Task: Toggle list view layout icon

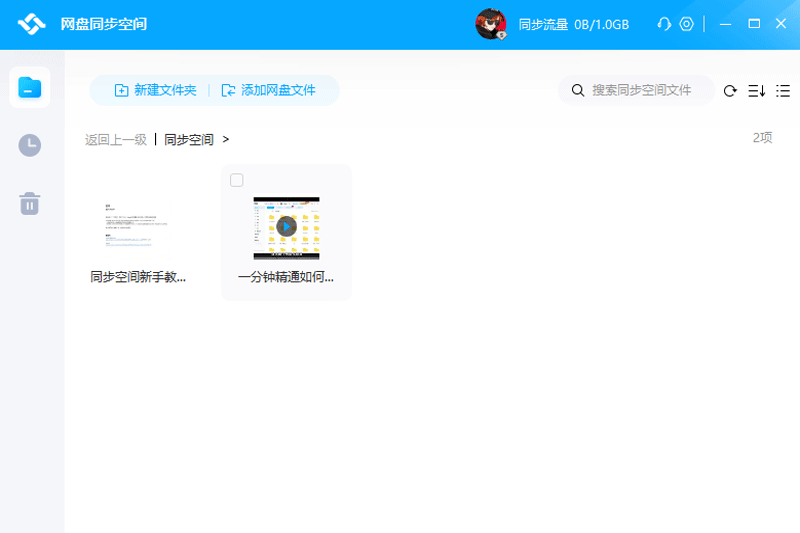Action: 783,91
